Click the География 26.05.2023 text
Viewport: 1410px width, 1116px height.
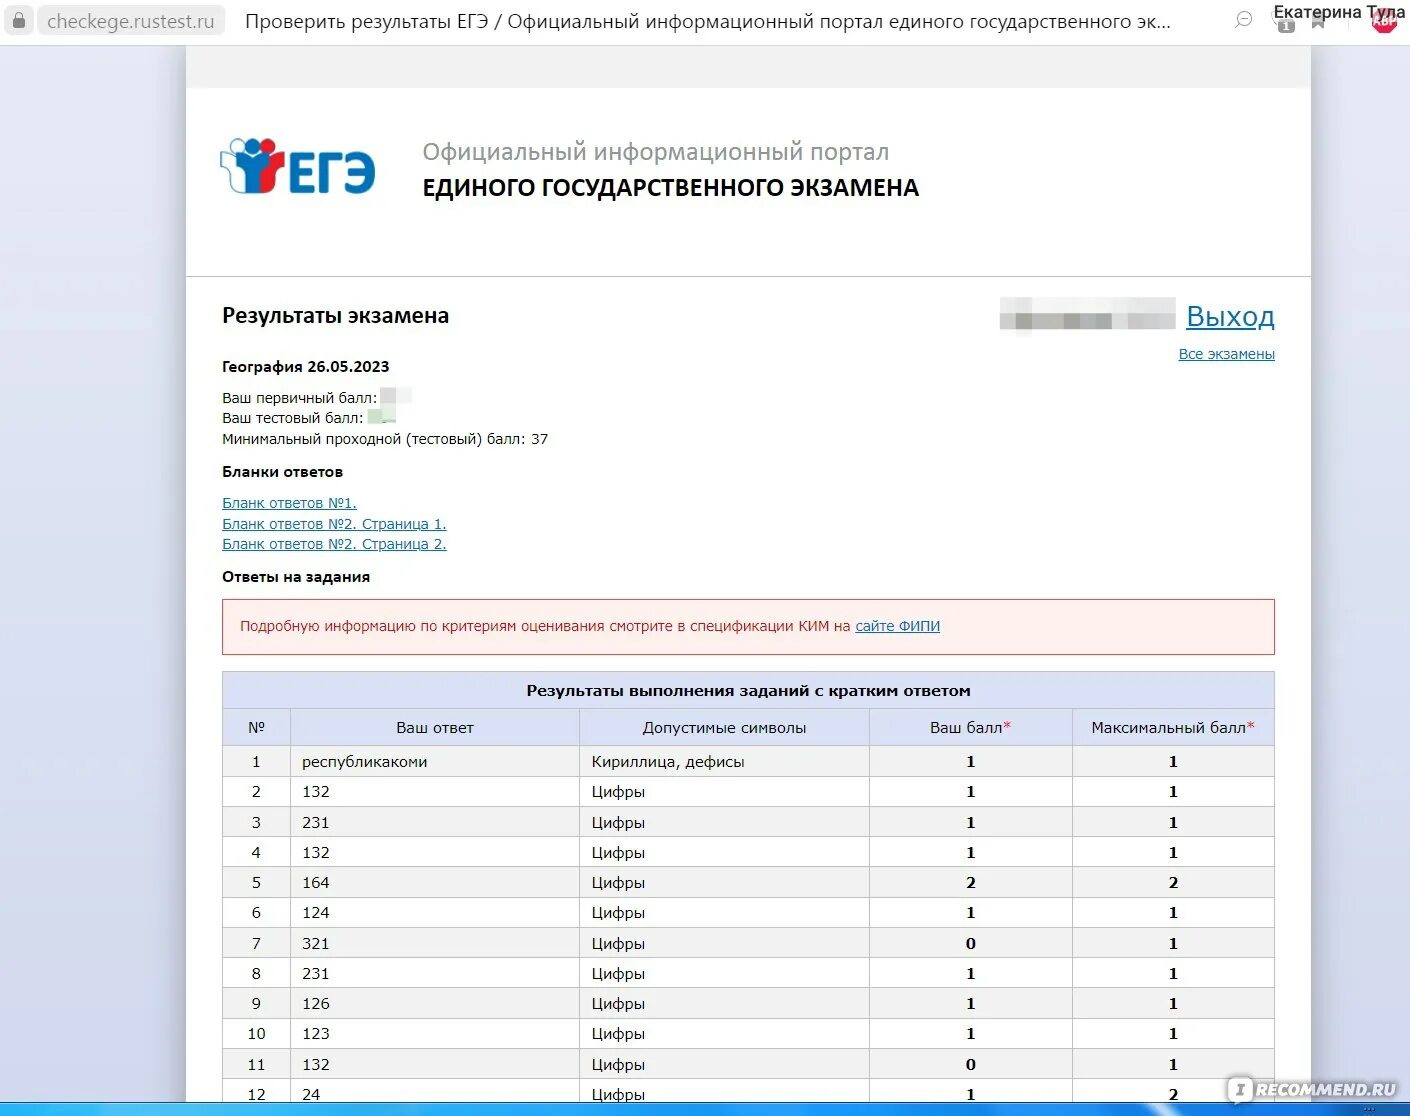point(305,367)
